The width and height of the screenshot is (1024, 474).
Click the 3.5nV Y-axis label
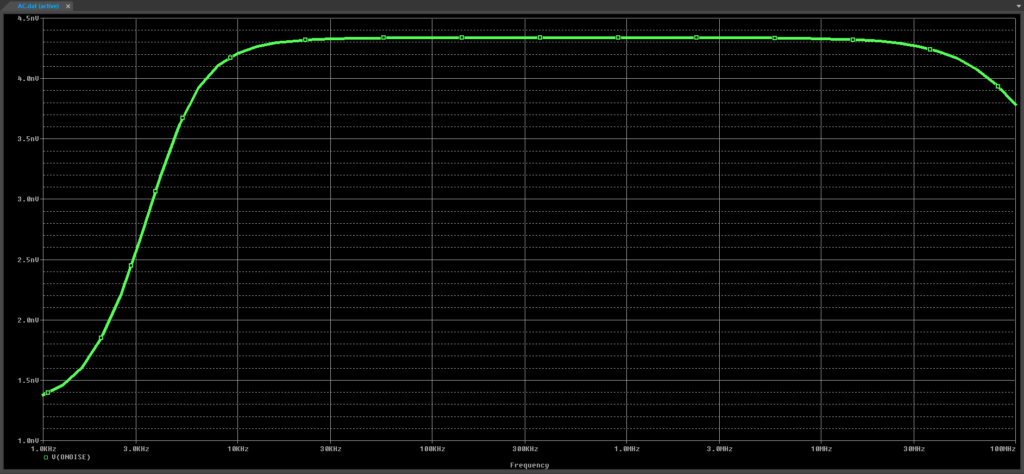click(x=28, y=139)
